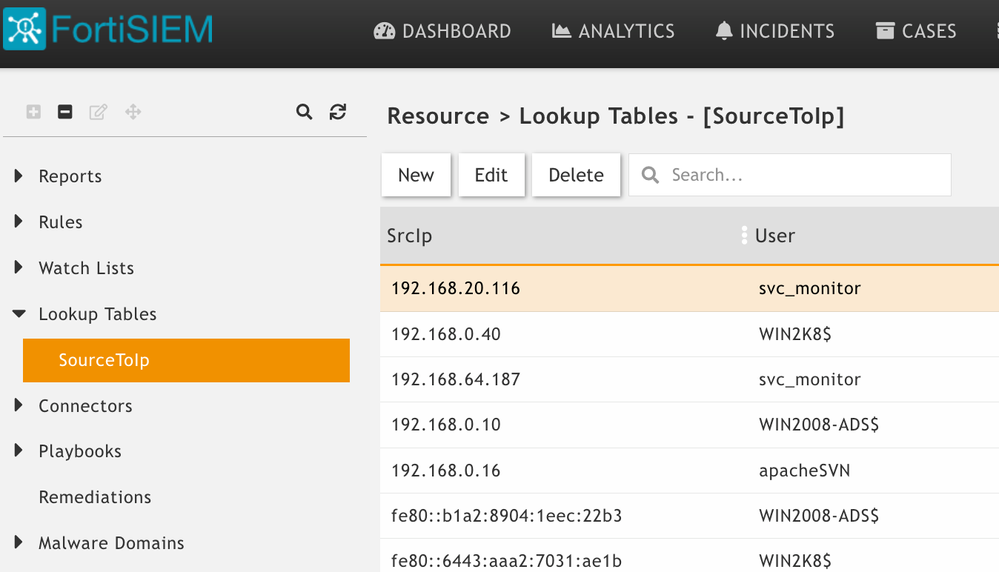Click the edit pencil icon in sidebar toolbar
The image size is (999, 572).
98,112
